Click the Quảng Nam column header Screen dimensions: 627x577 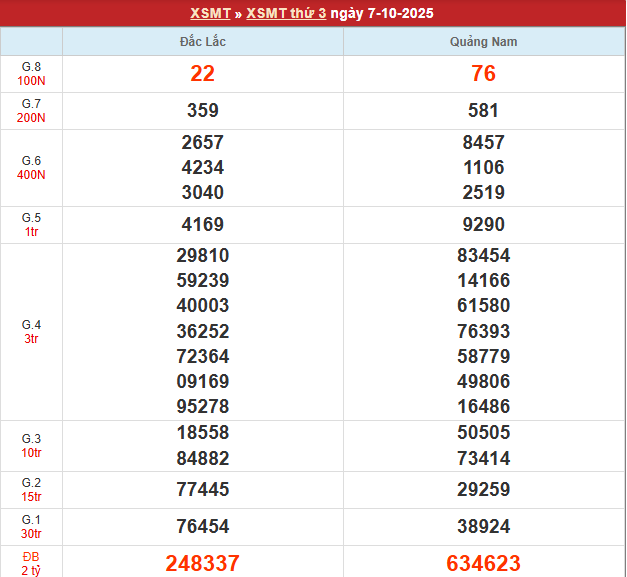pyautogui.click(x=484, y=42)
